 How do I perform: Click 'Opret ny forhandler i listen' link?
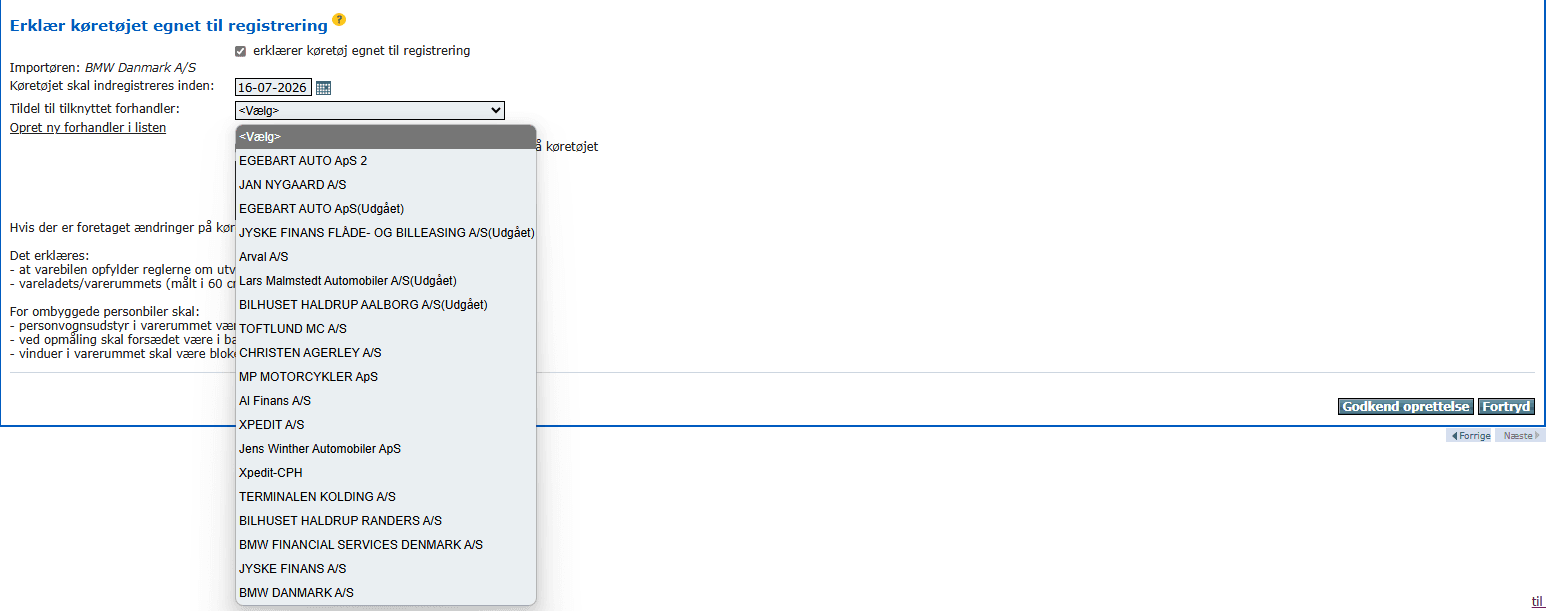(88, 128)
